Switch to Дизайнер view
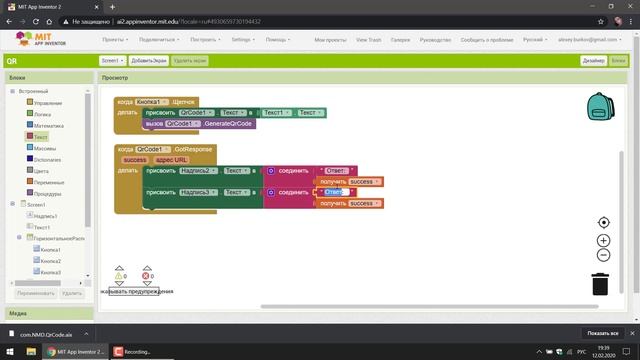 point(593,61)
